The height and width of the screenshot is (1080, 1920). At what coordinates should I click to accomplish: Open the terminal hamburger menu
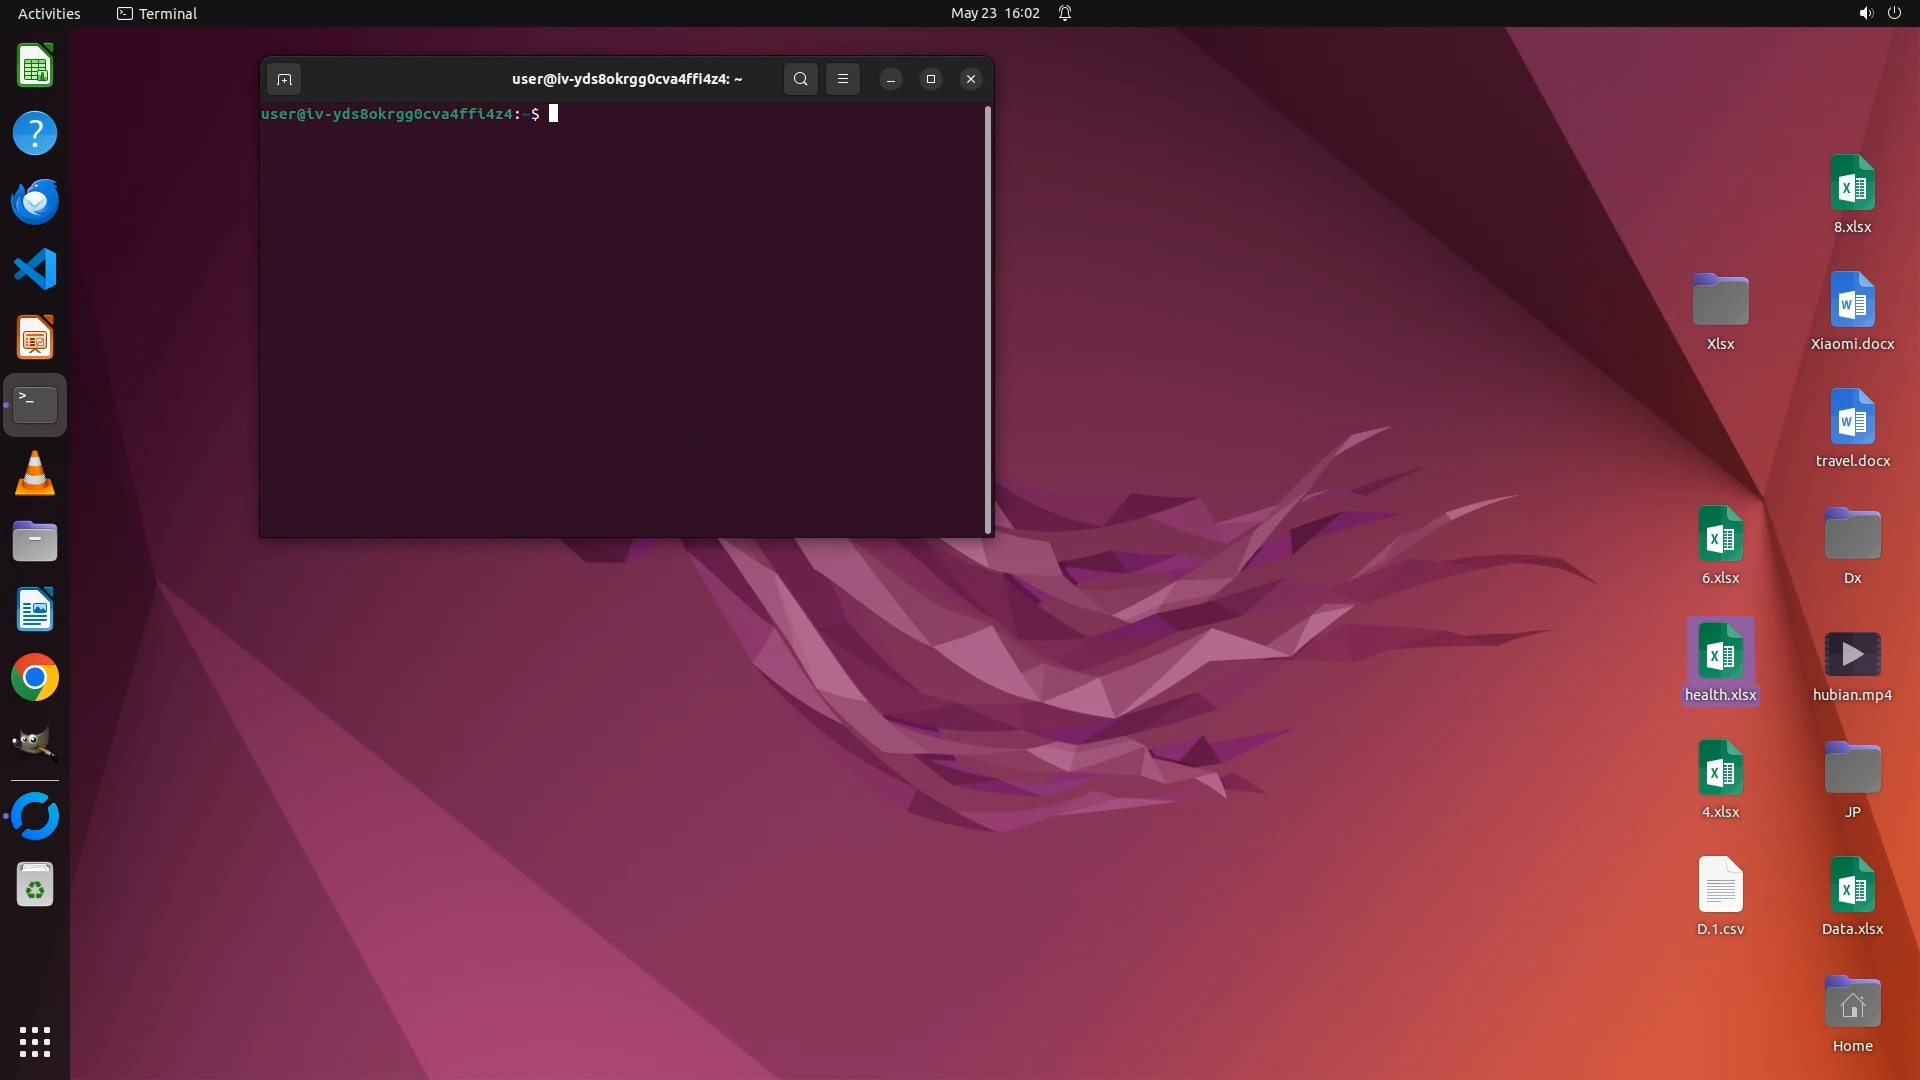click(x=843, y=79)
